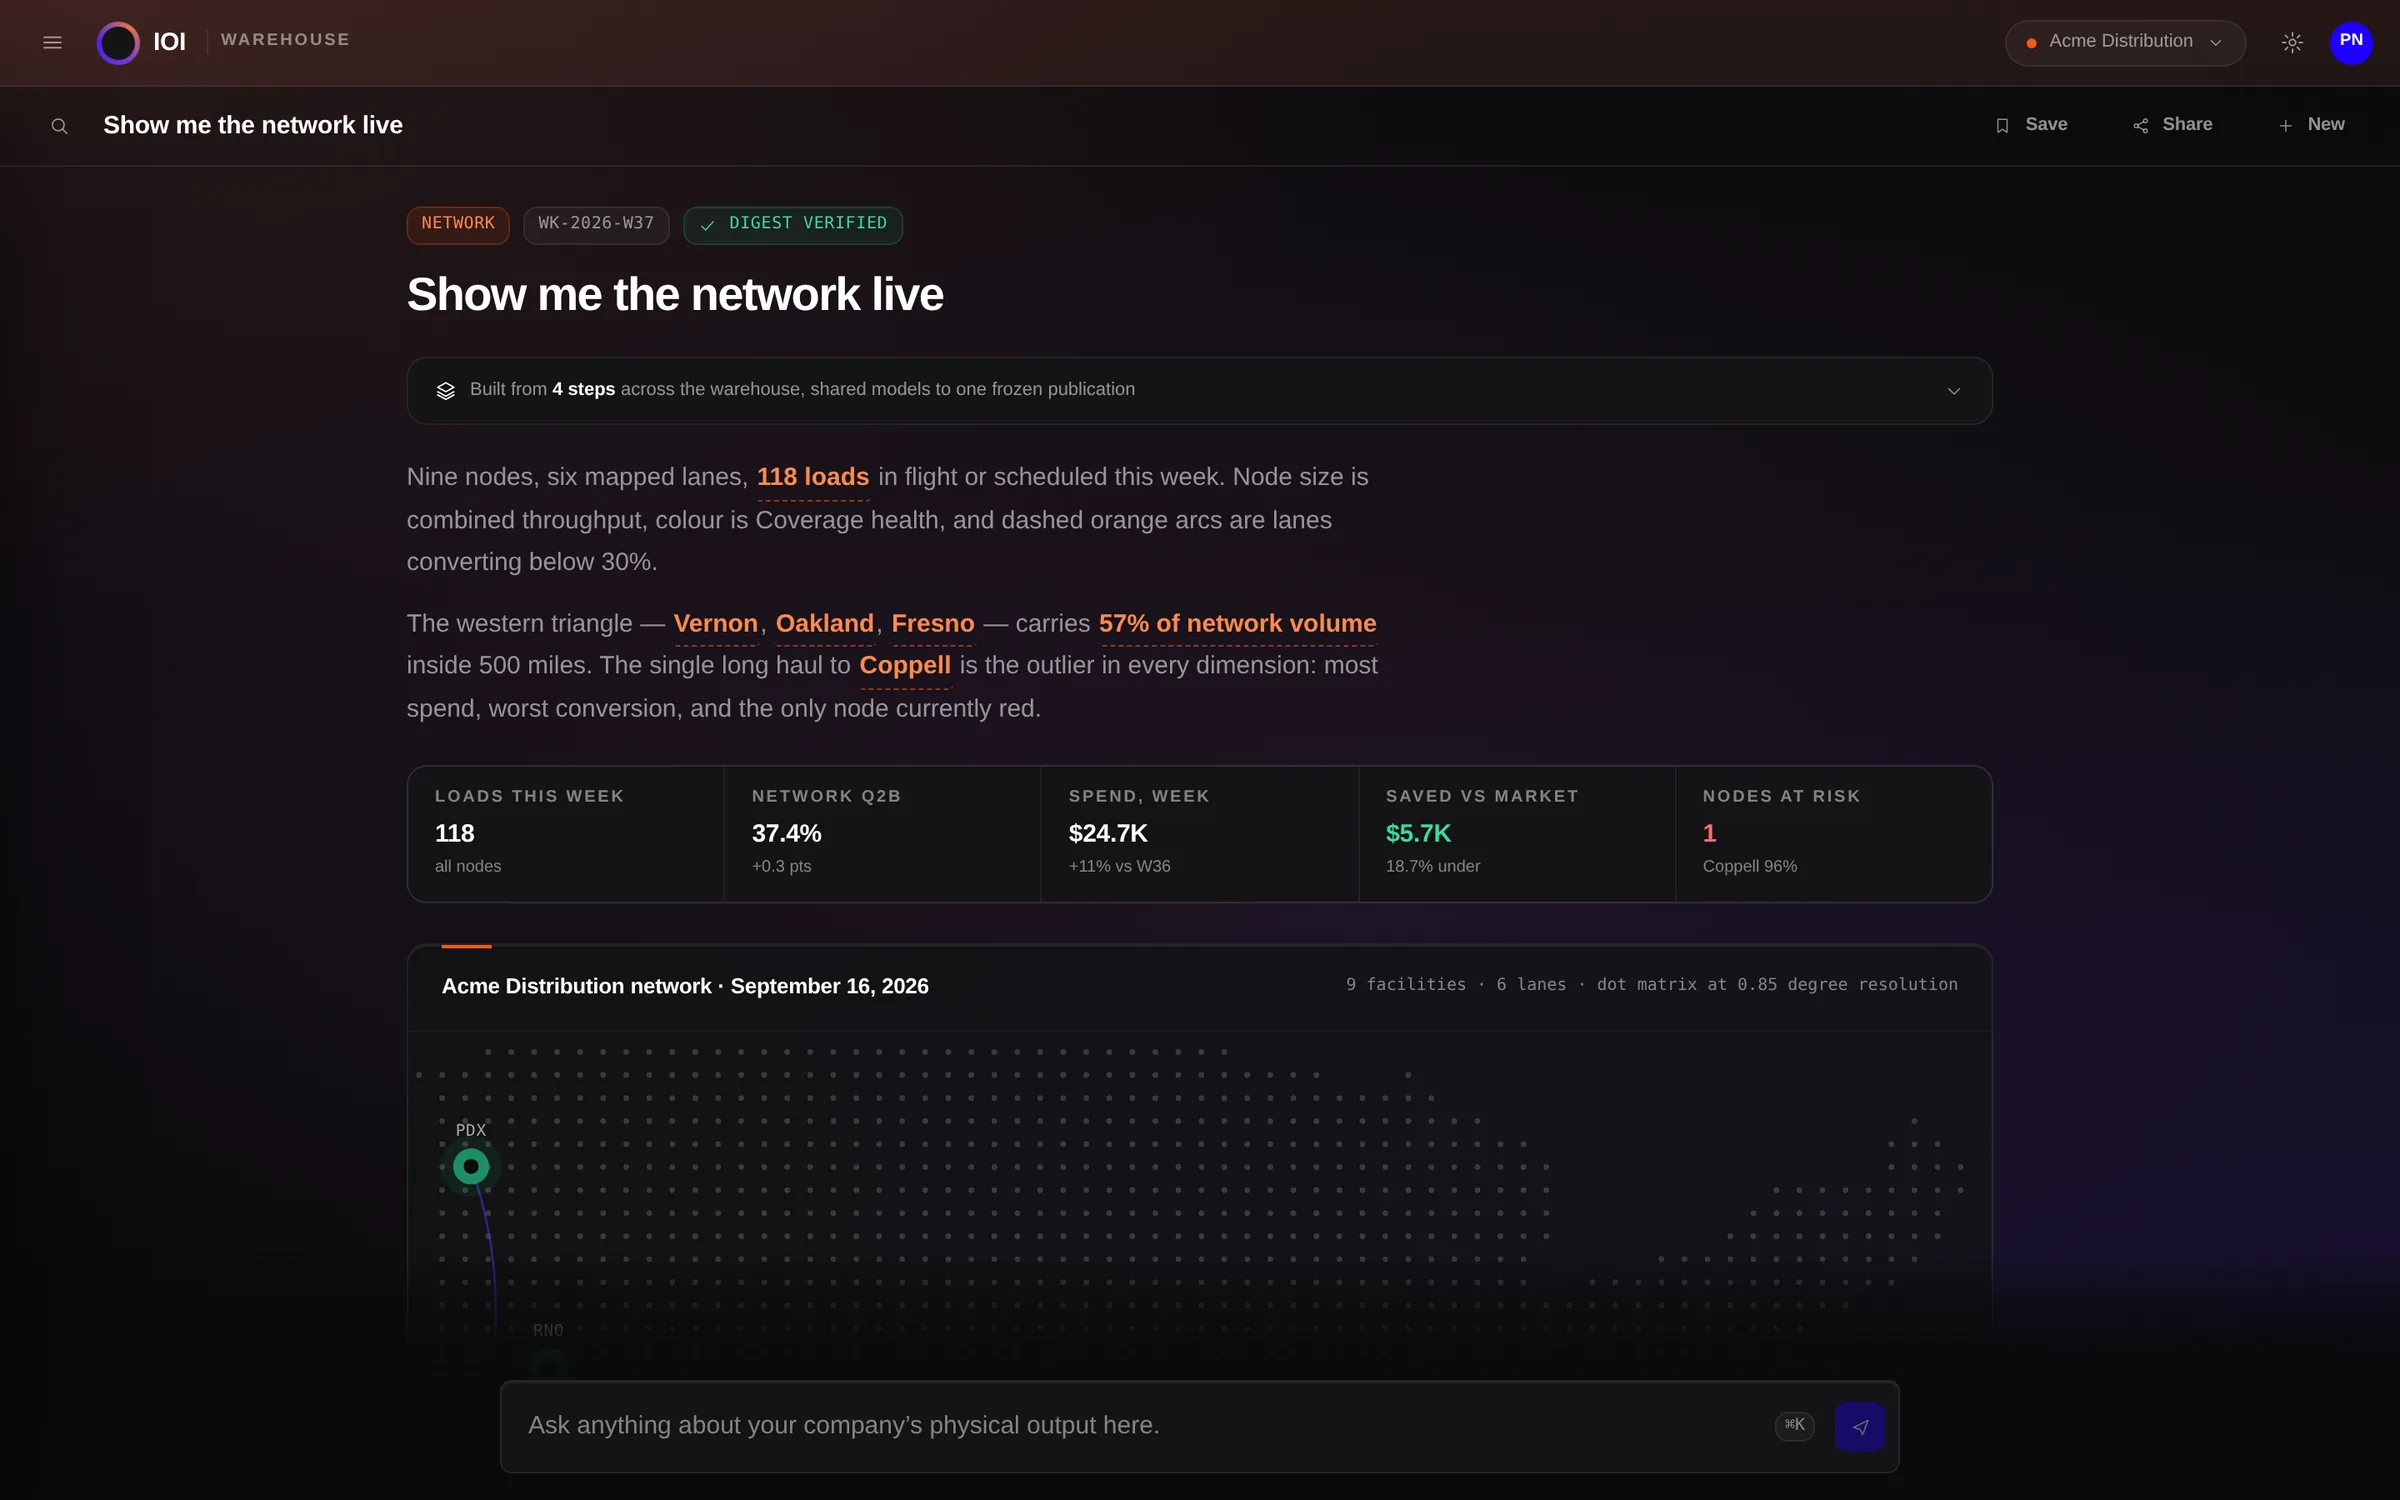Open the Coppell link
This screenshot has width=2400, height=1500.
pyautogui.click(x=905, y=665)
